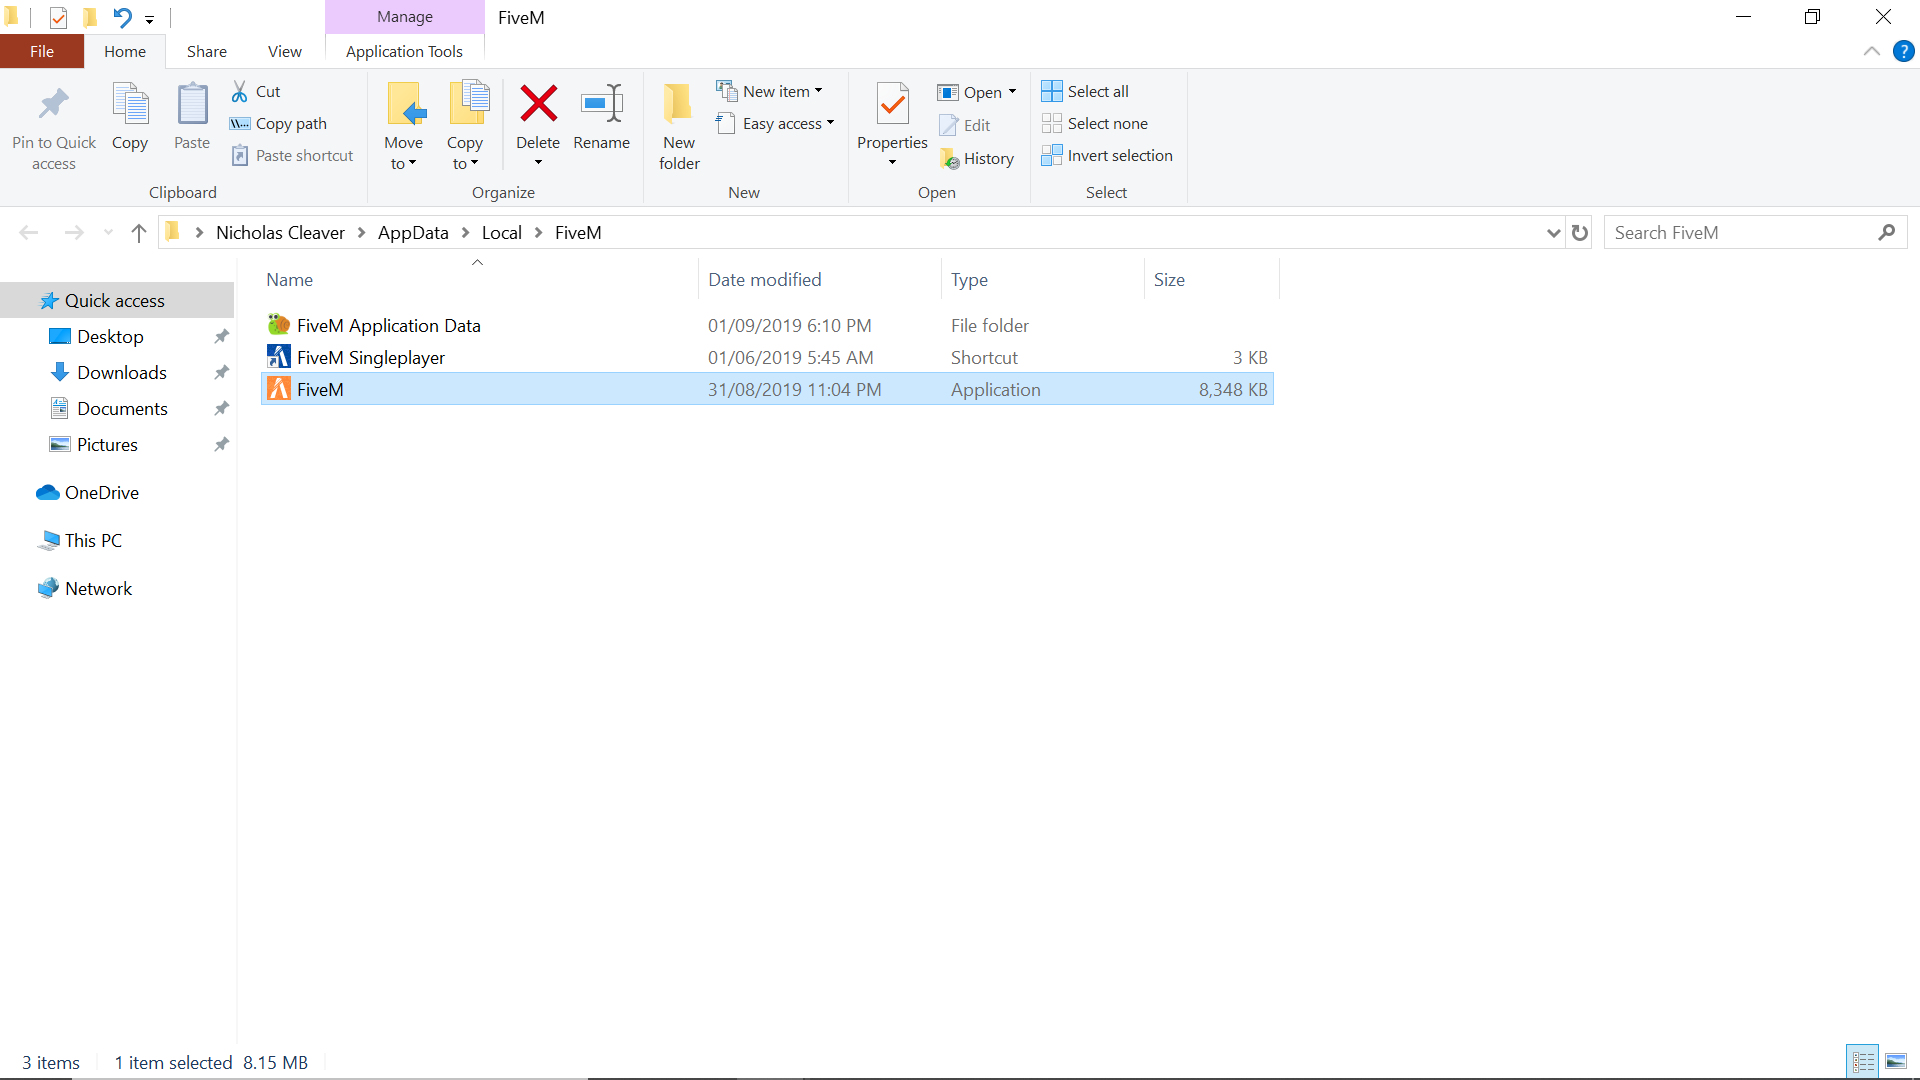Click Paste shortcut in the ribbon
The width and height of the screenshot is (1920, 1080).
click(292, 155)
